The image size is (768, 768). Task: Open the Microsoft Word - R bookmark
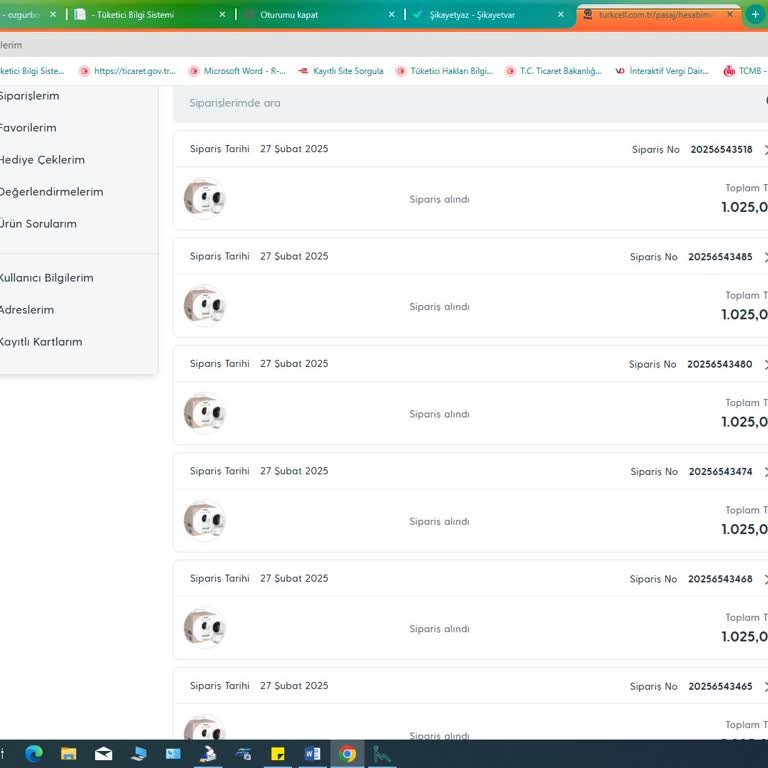click(238, 71)
